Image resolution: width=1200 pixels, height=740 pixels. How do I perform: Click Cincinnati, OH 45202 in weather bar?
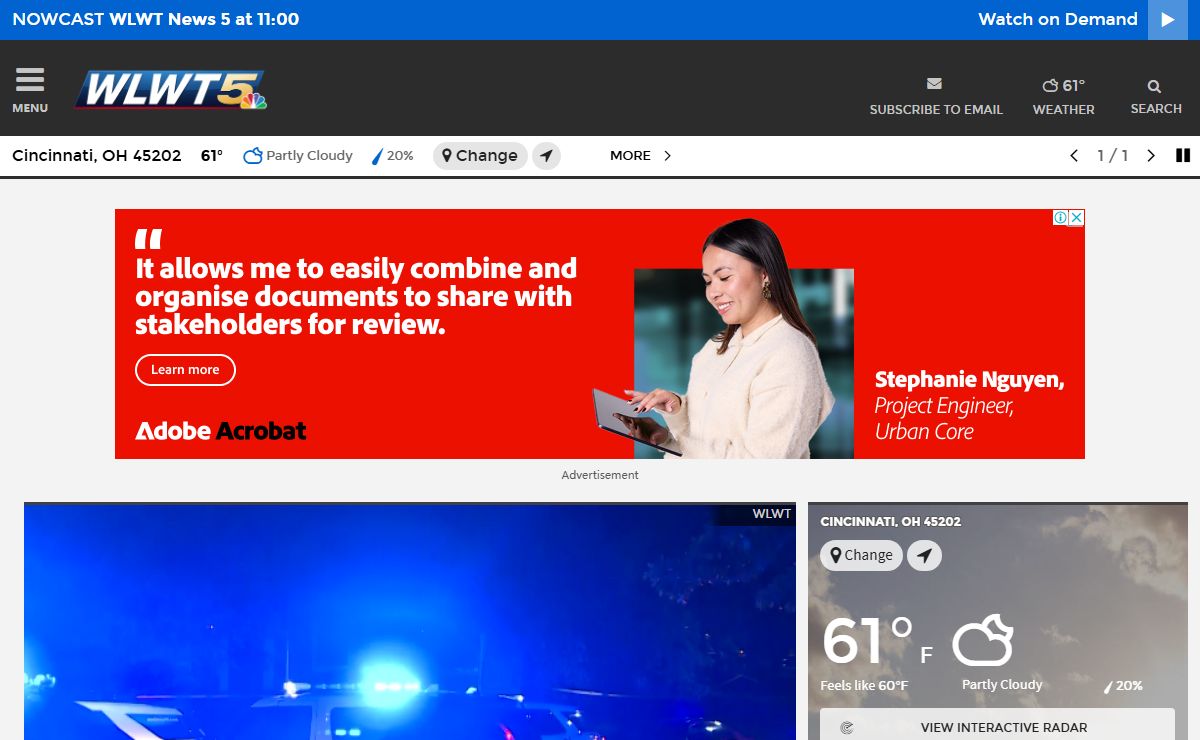coord(97,156)
